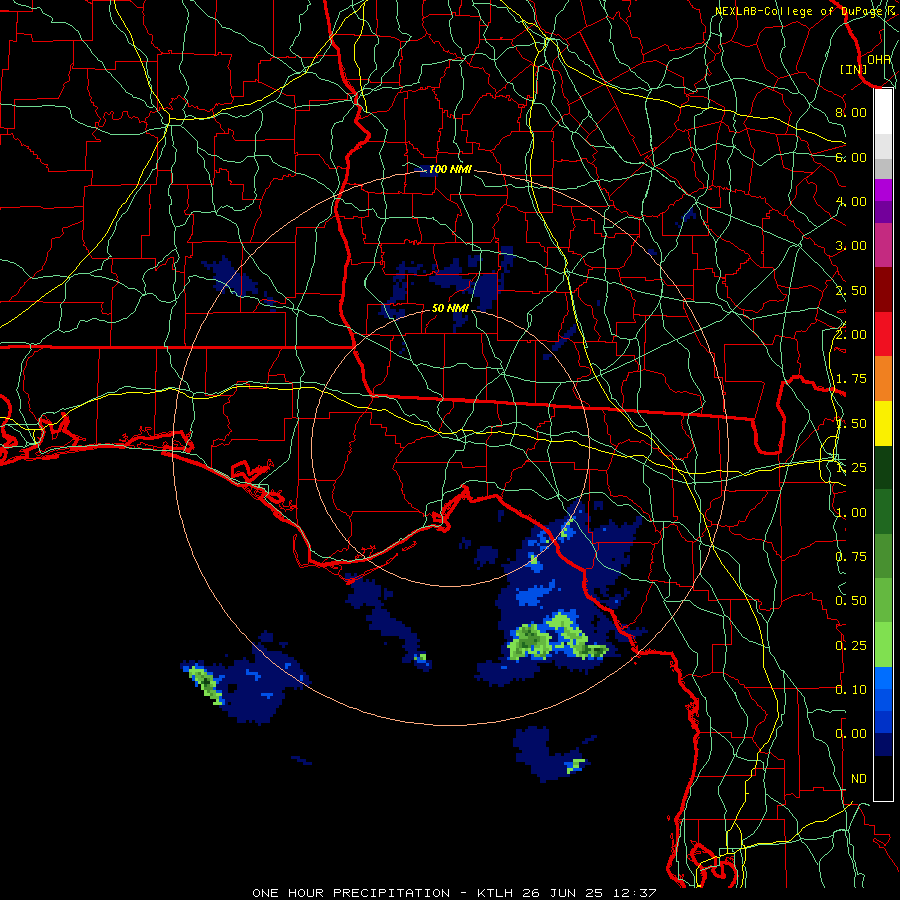Click the "1.25" legend value
This screenshot has height=900, width=900.
pos(851,468)
